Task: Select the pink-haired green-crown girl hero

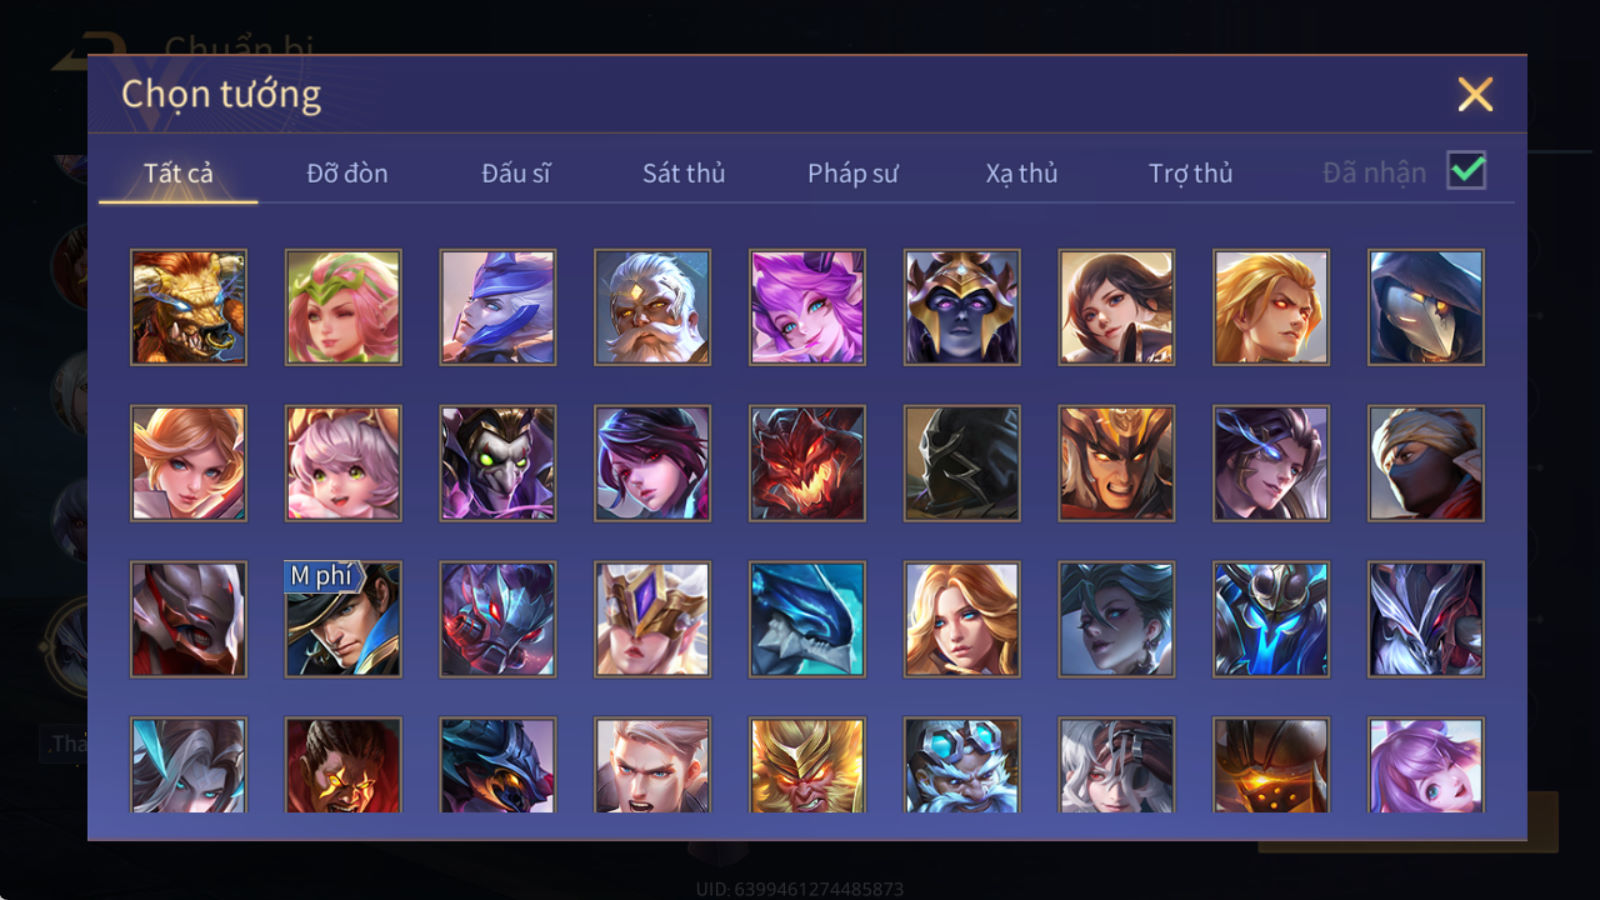Action: click(343, 307)
